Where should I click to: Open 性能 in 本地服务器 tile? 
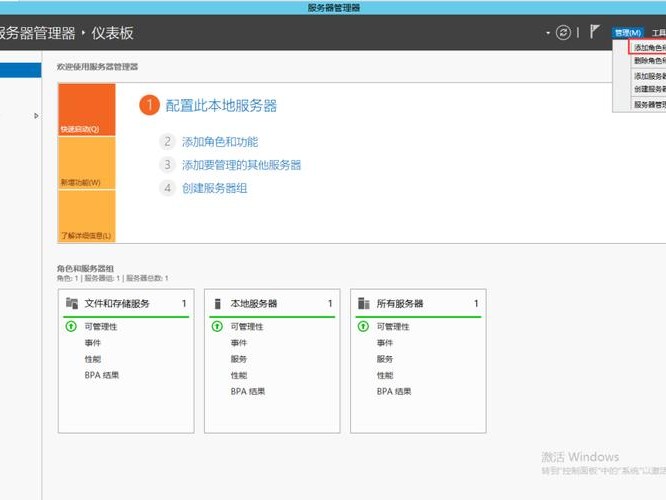coord(239,375)
